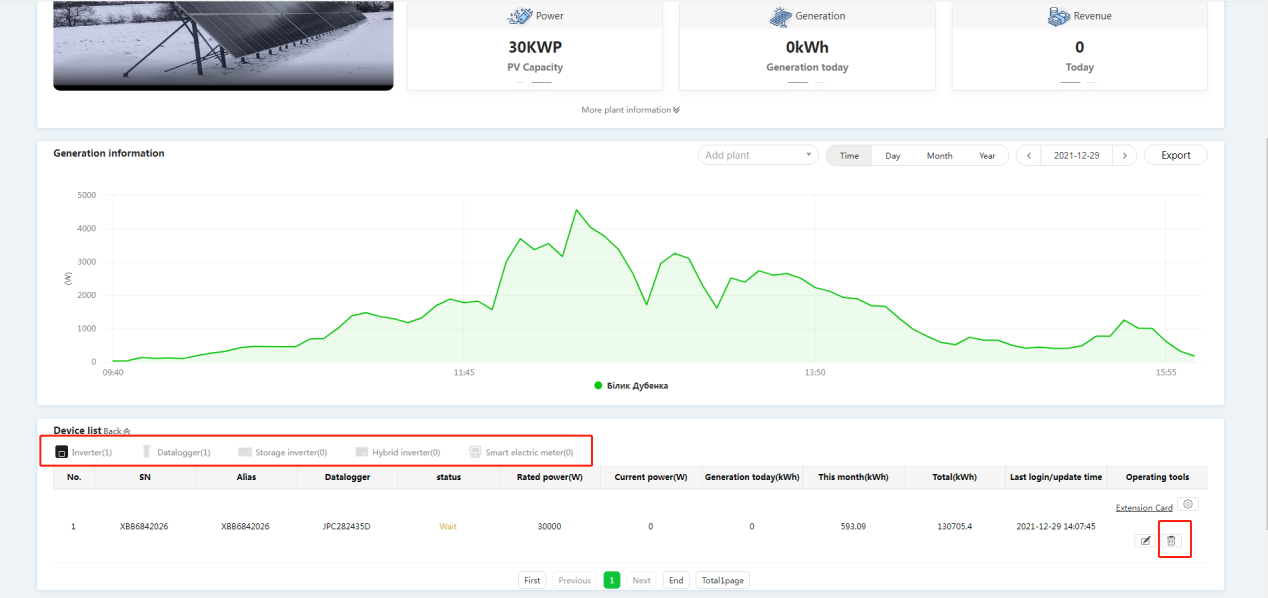Open the Add plant dropdown
1268x598 pixels.
[x=758, y=155]
